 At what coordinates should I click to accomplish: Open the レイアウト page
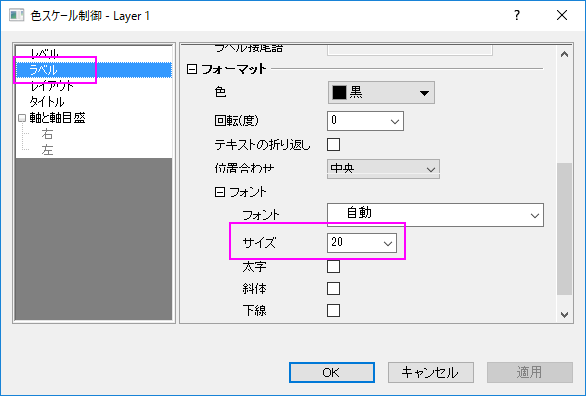pyautogui.click(x=52, y=86)
